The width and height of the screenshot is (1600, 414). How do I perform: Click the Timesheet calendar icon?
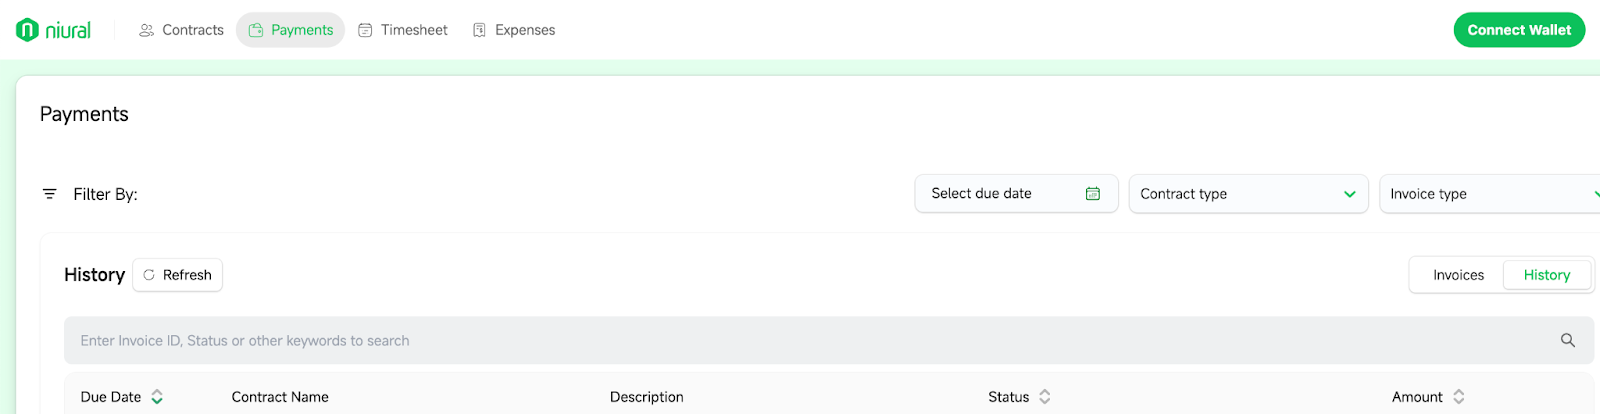pos(365,30)
